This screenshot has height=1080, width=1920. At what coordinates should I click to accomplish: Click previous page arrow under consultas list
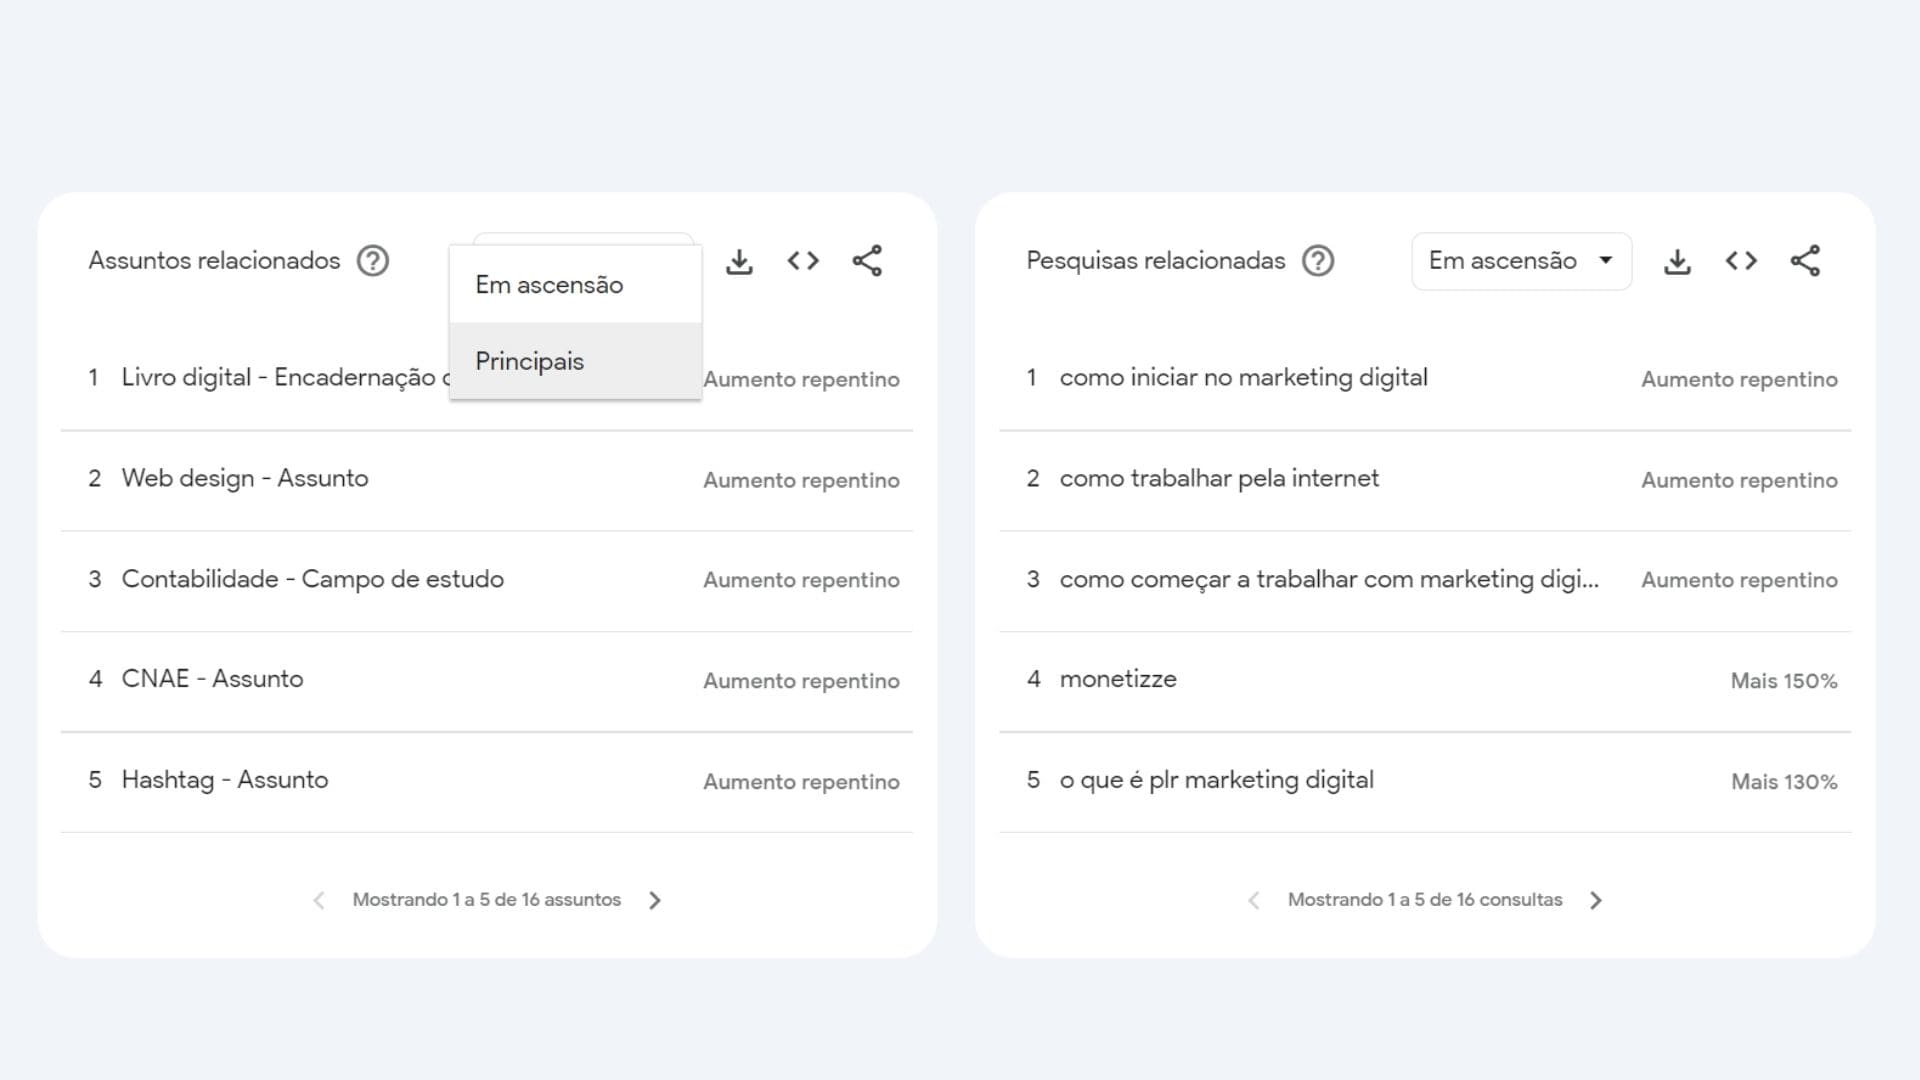1253,899
